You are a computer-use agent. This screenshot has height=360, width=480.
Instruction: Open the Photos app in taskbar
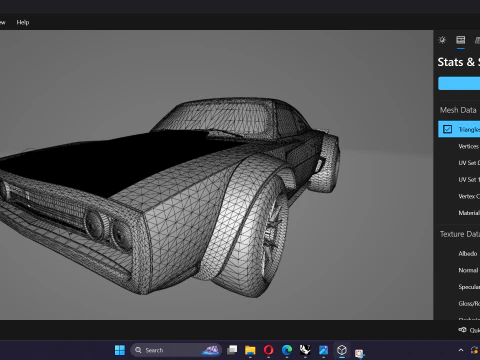click(323, 350)
